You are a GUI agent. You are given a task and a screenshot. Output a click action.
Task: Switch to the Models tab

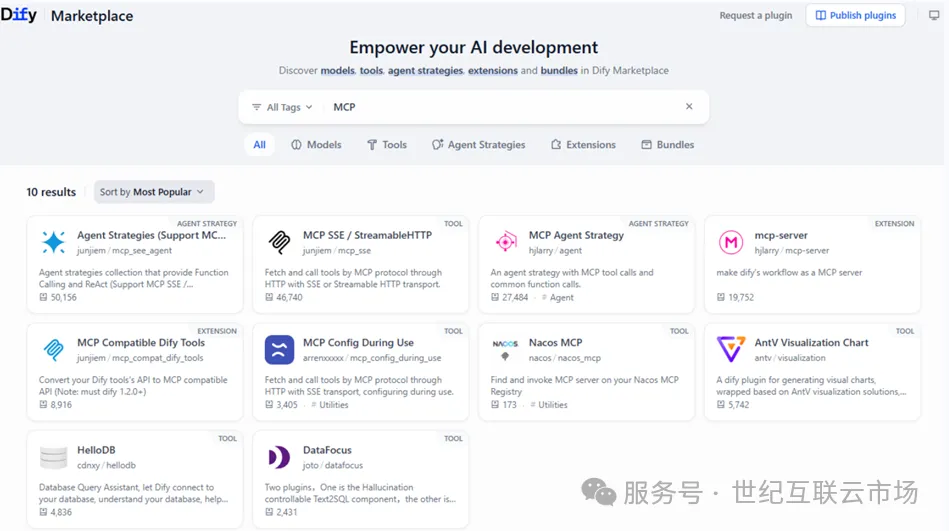[316, 145]
